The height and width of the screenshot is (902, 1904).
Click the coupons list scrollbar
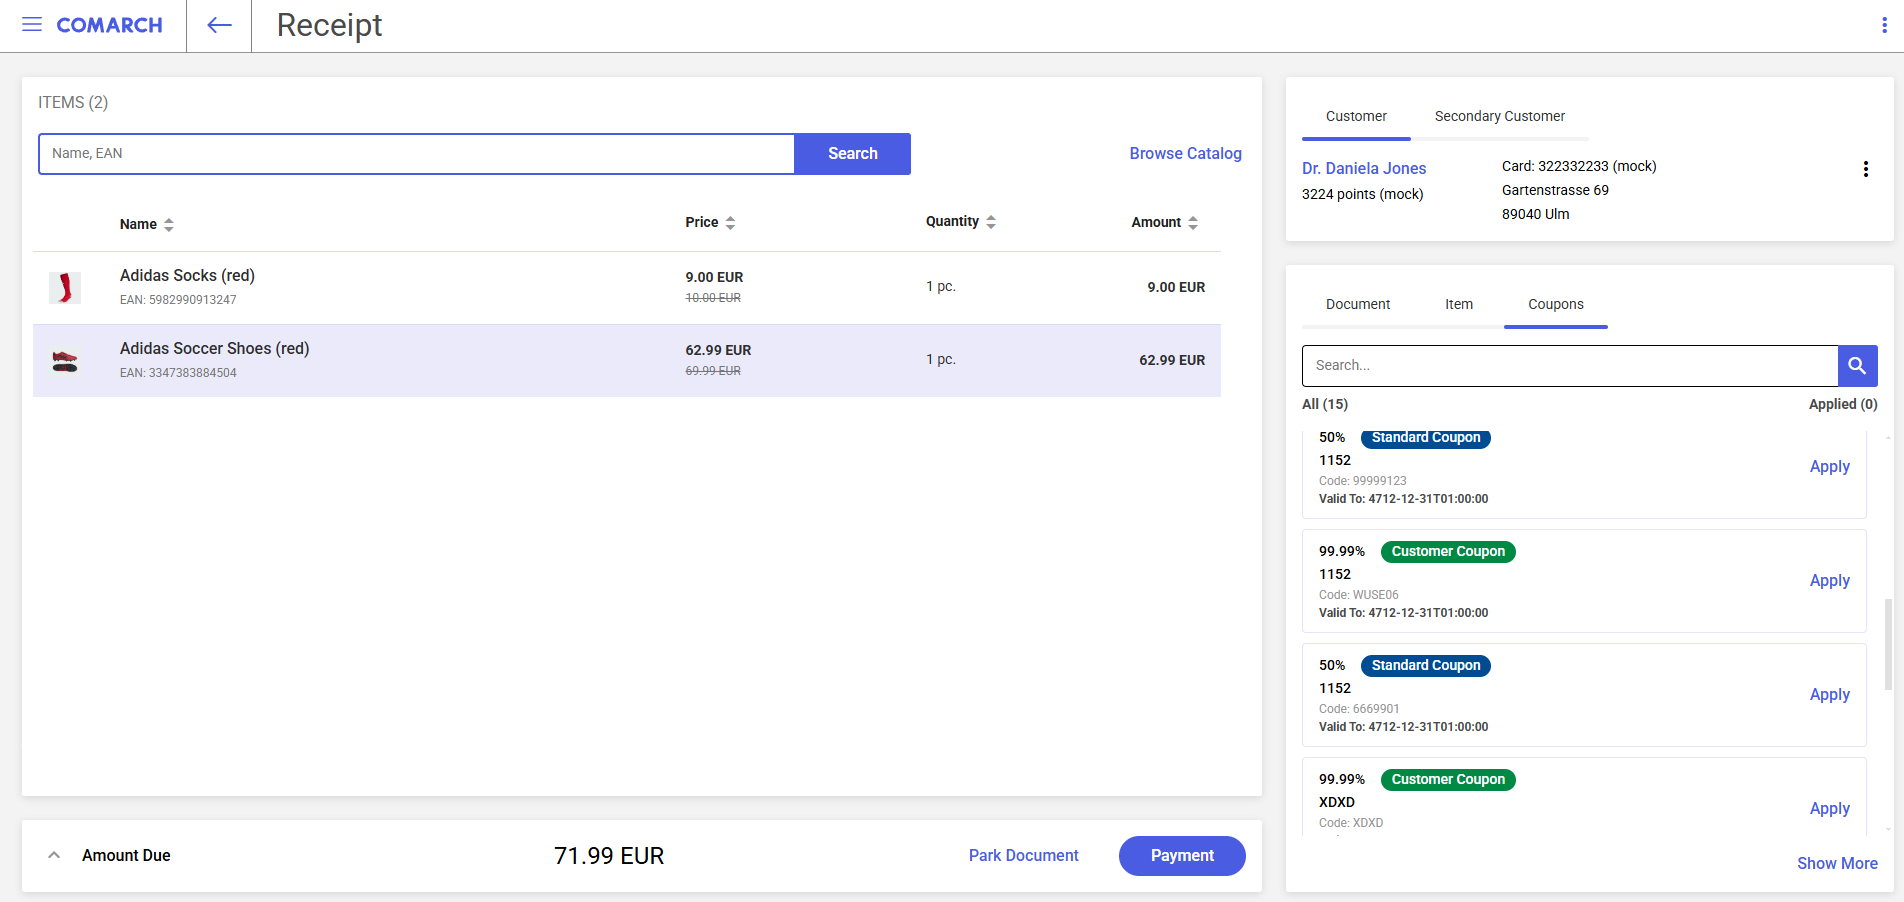(x=1888, y=644)
